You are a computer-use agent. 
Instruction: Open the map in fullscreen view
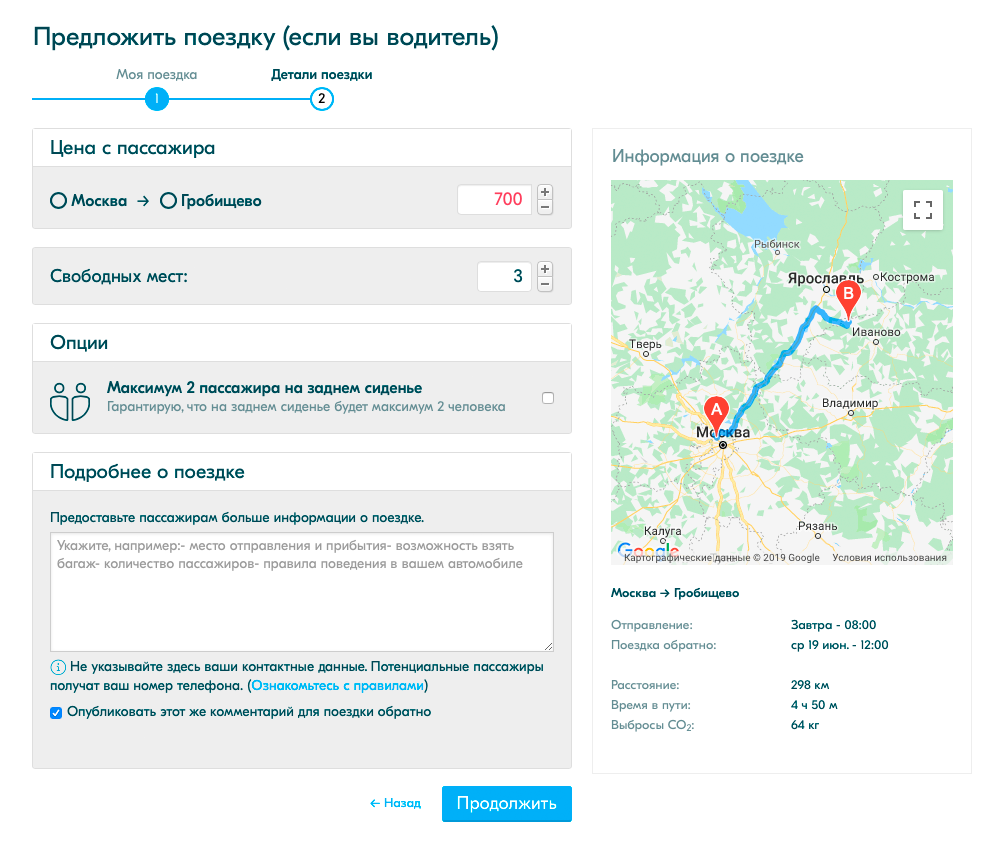point(922,210)
